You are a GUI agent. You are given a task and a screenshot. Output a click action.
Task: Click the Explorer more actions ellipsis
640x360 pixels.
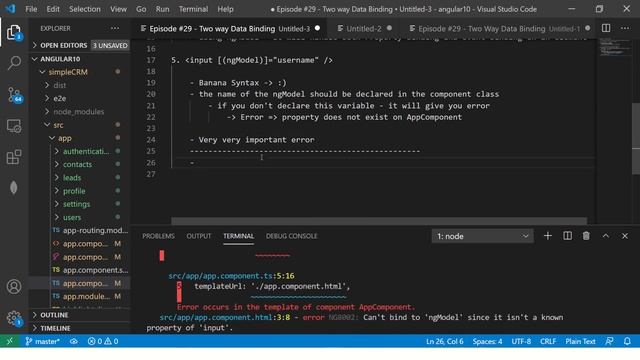pos(115,28)
